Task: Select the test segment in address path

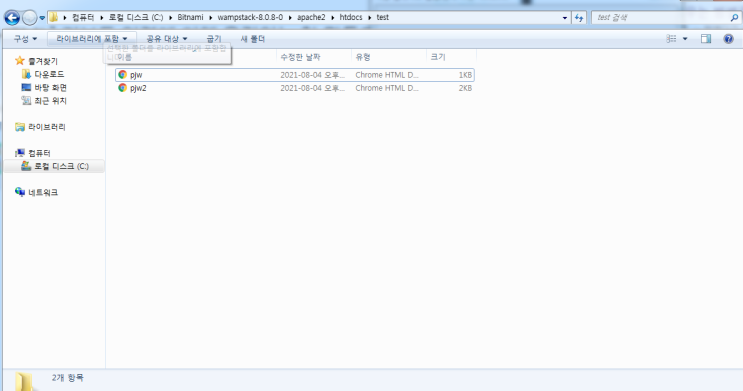Action: click(383, 18)
